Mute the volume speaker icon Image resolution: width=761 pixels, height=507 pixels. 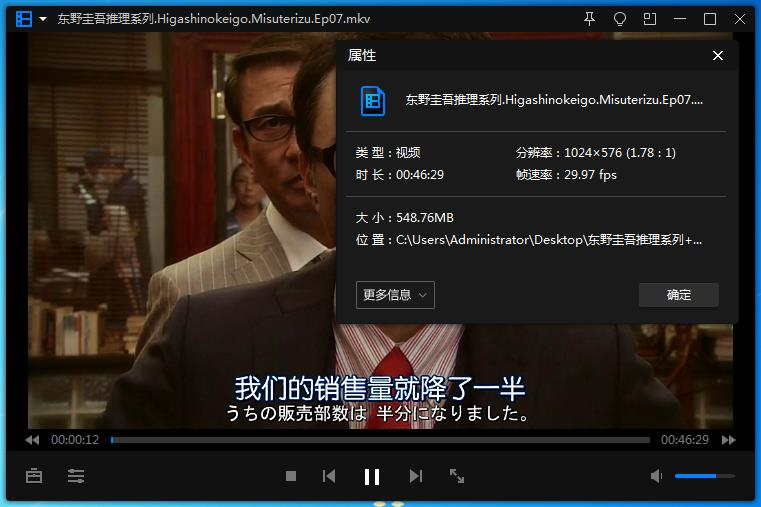(656, 476)
